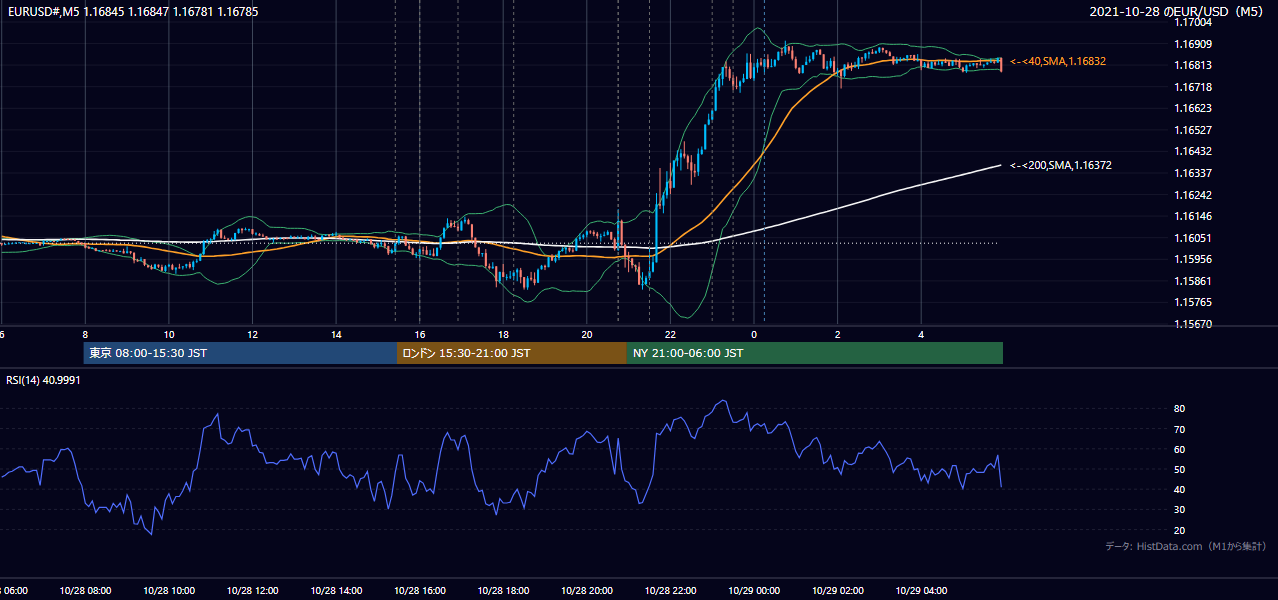The width and height of the screenshot is (1278, 600).
Task: Click the NY 21:00-06:00 JST session bar
Action: (815, 353)
